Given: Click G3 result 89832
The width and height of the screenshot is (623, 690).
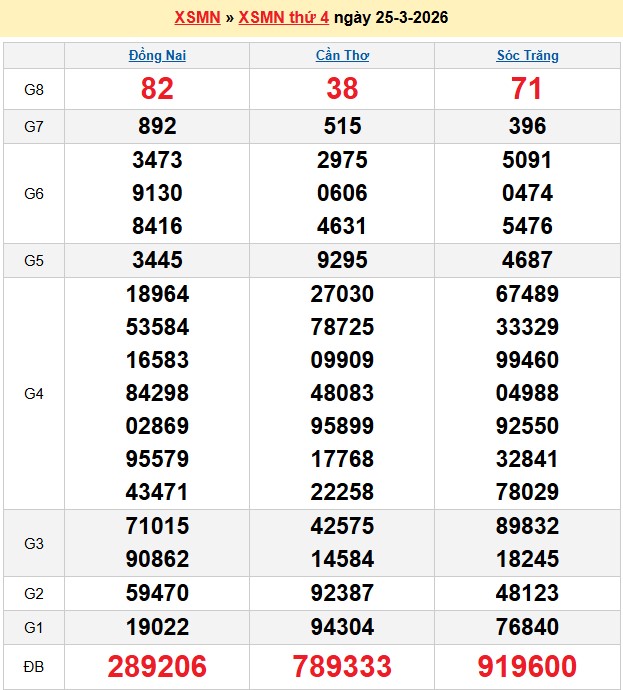Looking at the screenshot, I should [527, 526].
